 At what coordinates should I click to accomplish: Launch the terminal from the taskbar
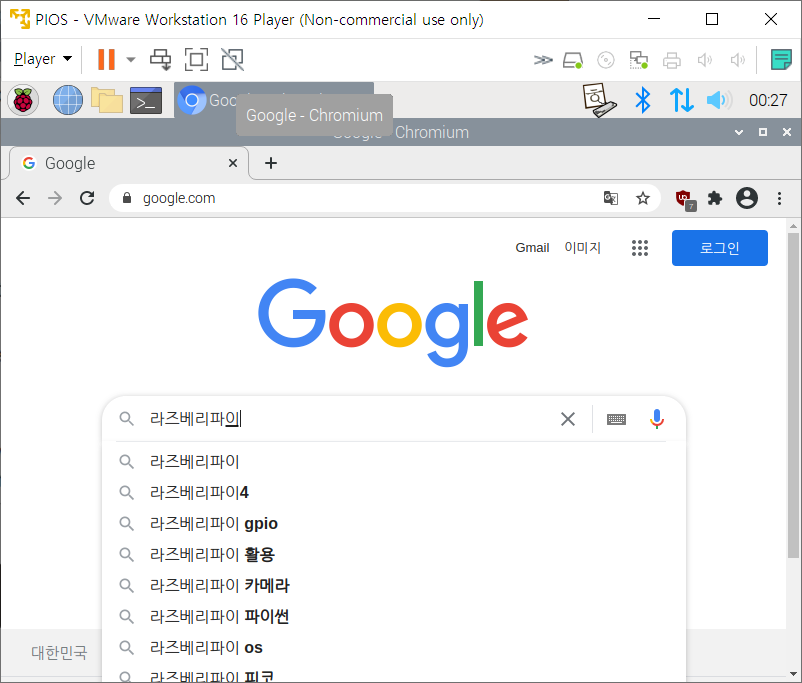[146, 100]
